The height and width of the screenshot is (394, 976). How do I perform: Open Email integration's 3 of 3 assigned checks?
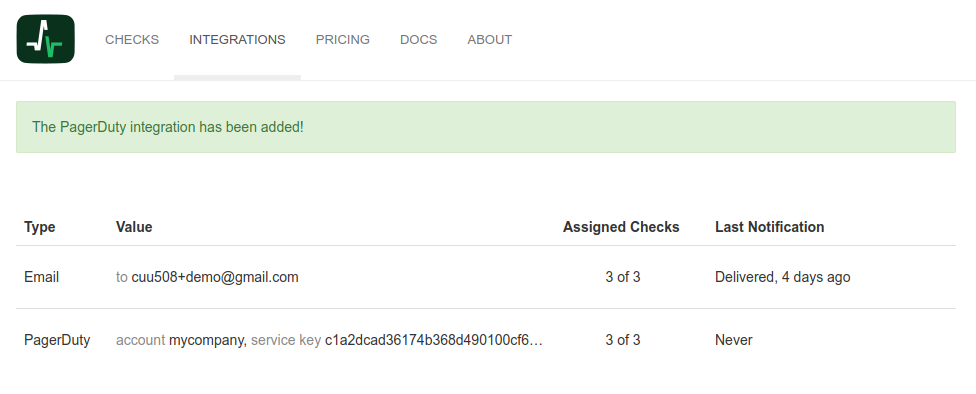(622, 277)
